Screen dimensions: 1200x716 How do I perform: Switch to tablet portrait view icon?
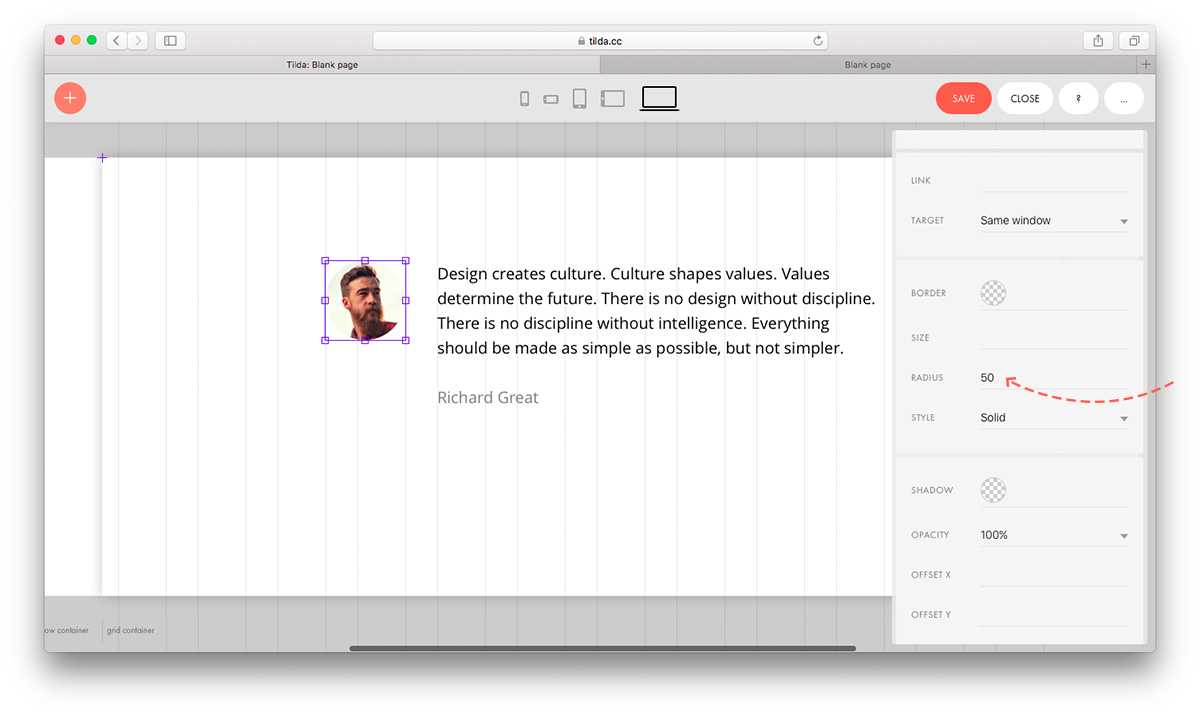pyautogui.click(x=579, y=98)
